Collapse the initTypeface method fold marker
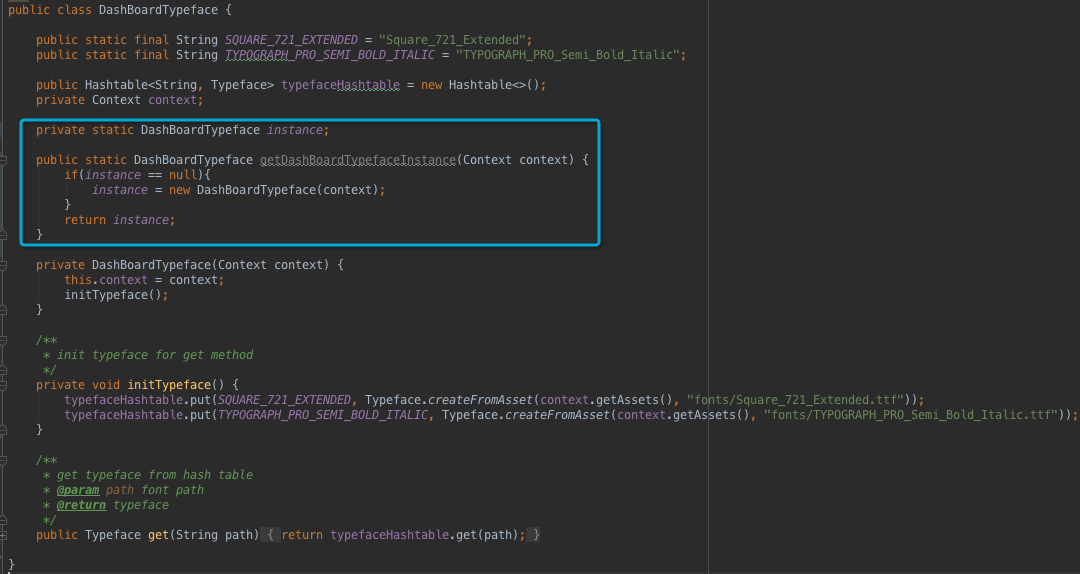This screenshot has height=574, width=1080. coord(3,385)
